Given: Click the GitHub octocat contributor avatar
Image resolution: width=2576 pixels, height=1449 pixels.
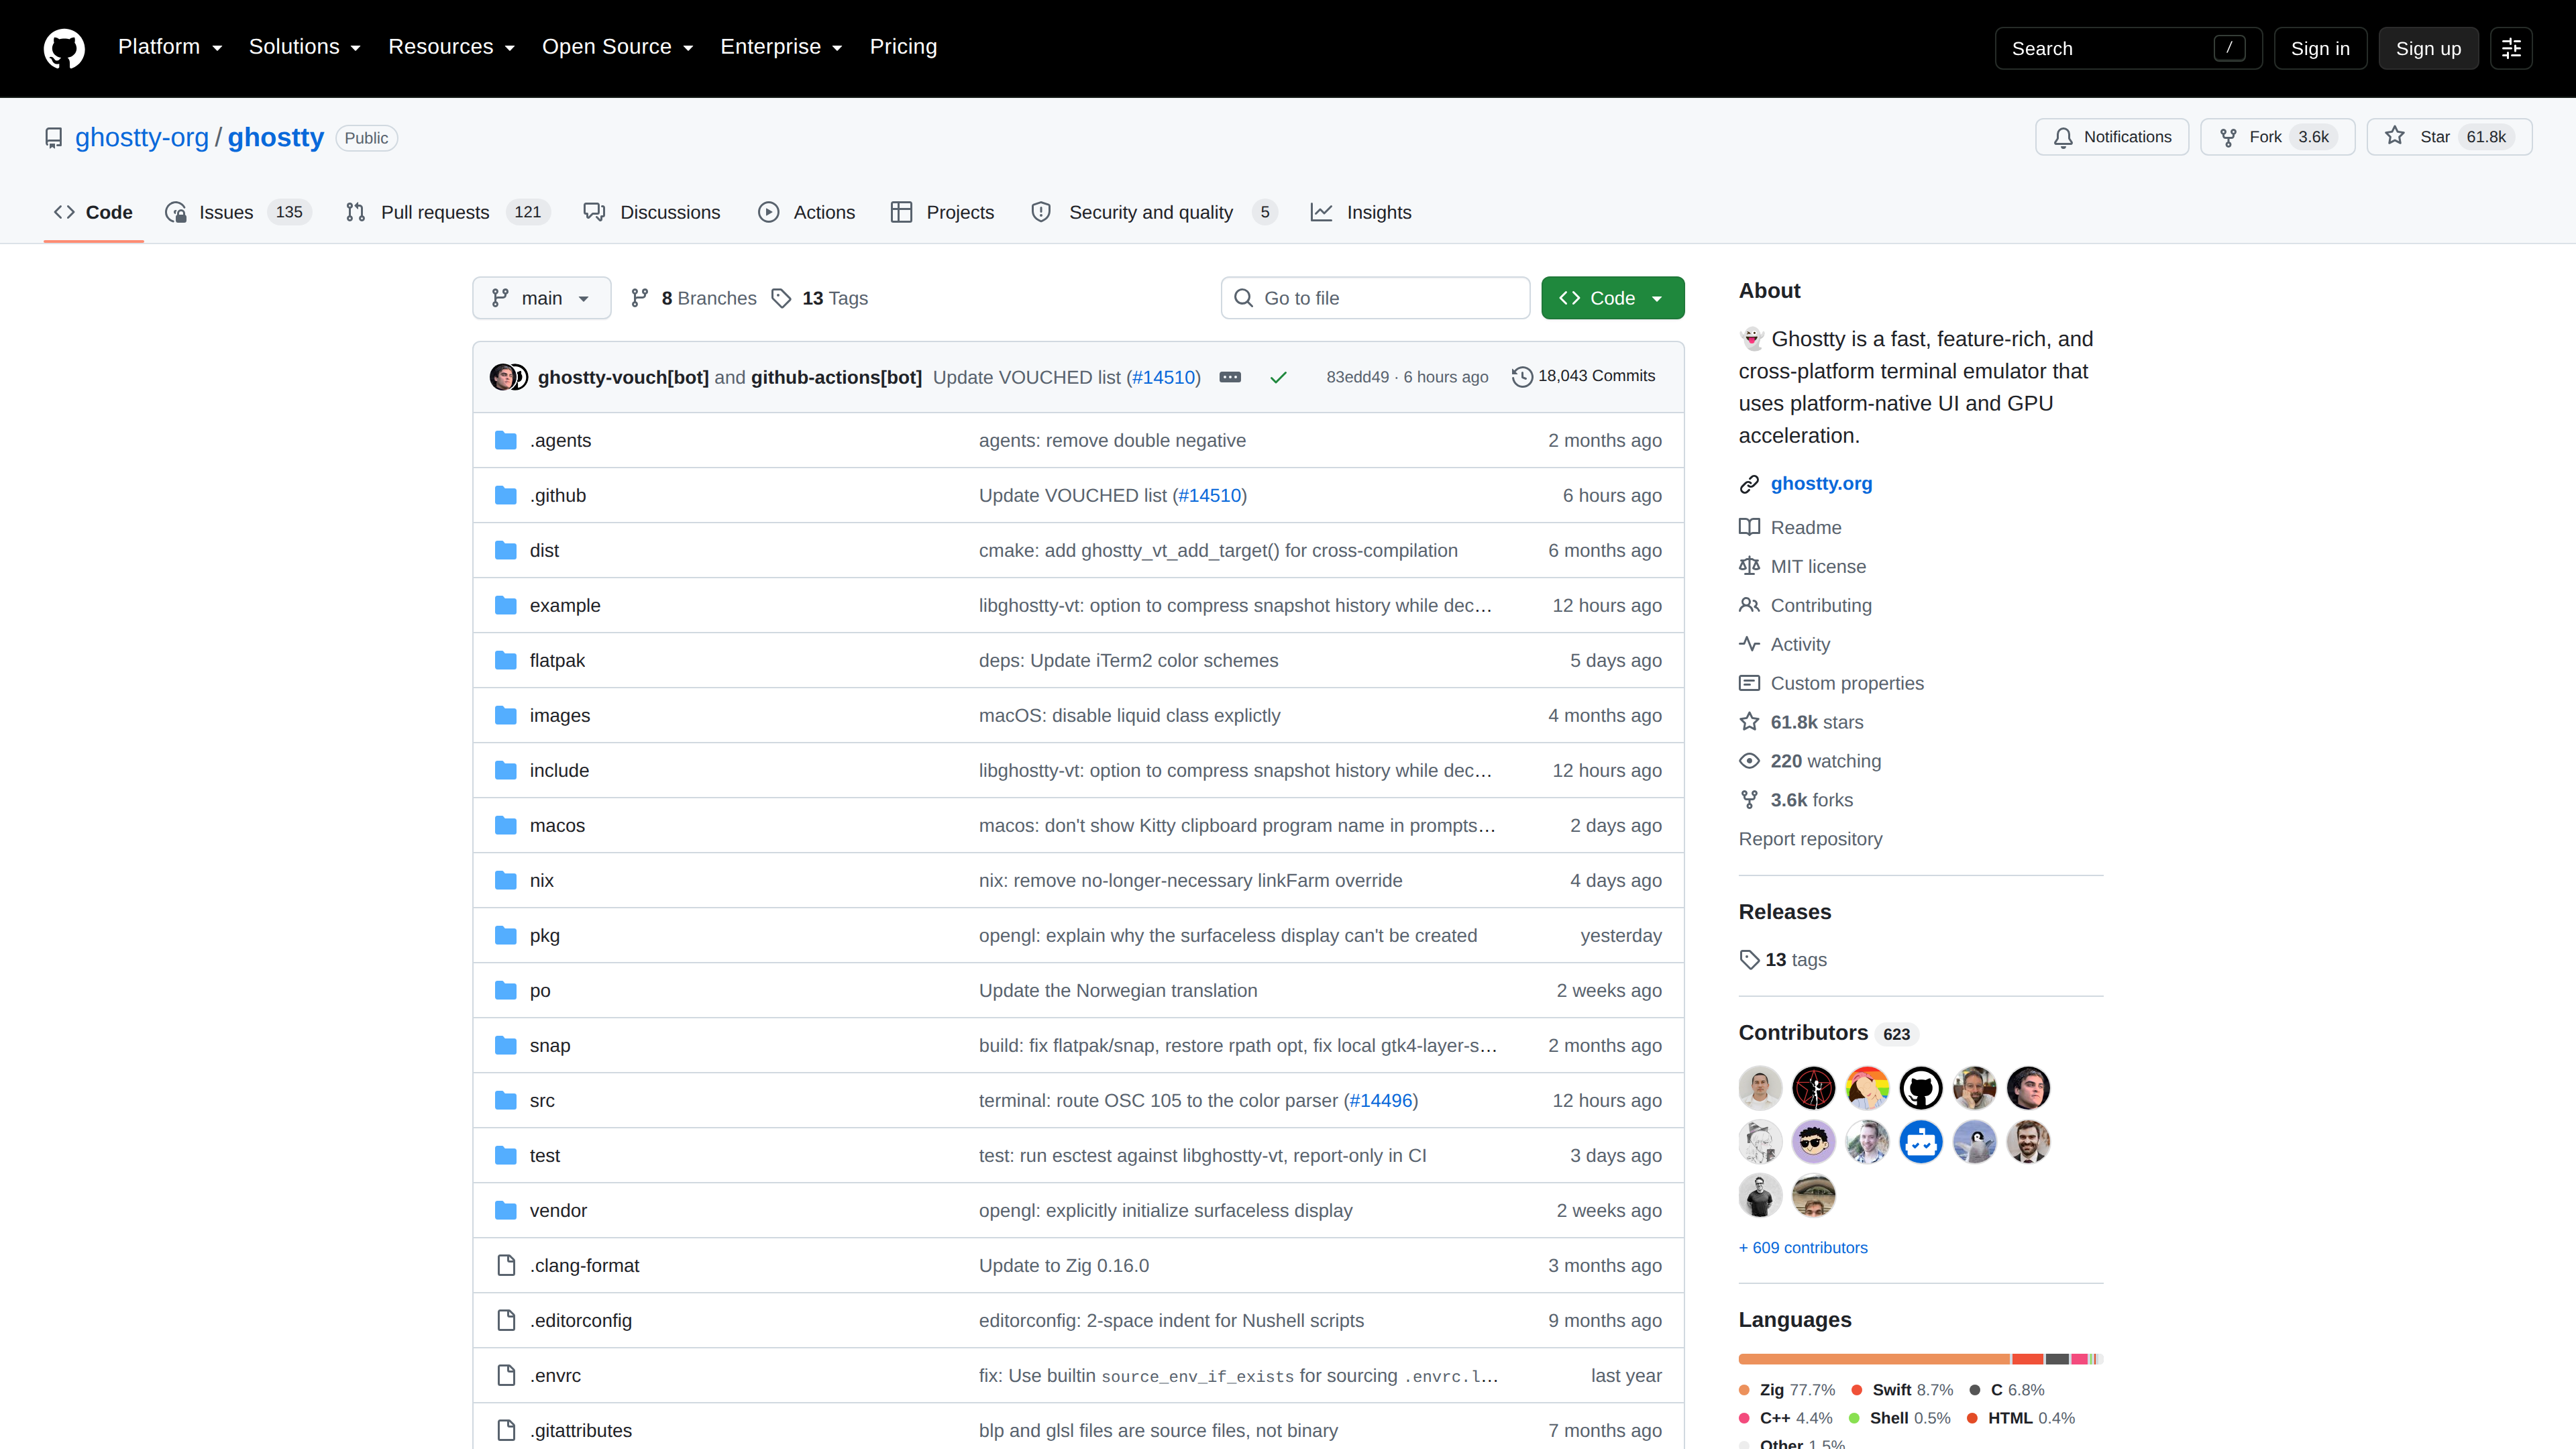Looking at the screenshot, I should tap(1920, 1088).
